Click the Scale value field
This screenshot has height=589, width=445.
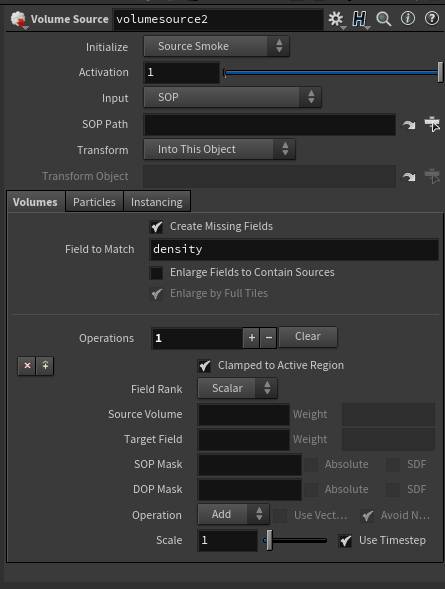point(228,541)
